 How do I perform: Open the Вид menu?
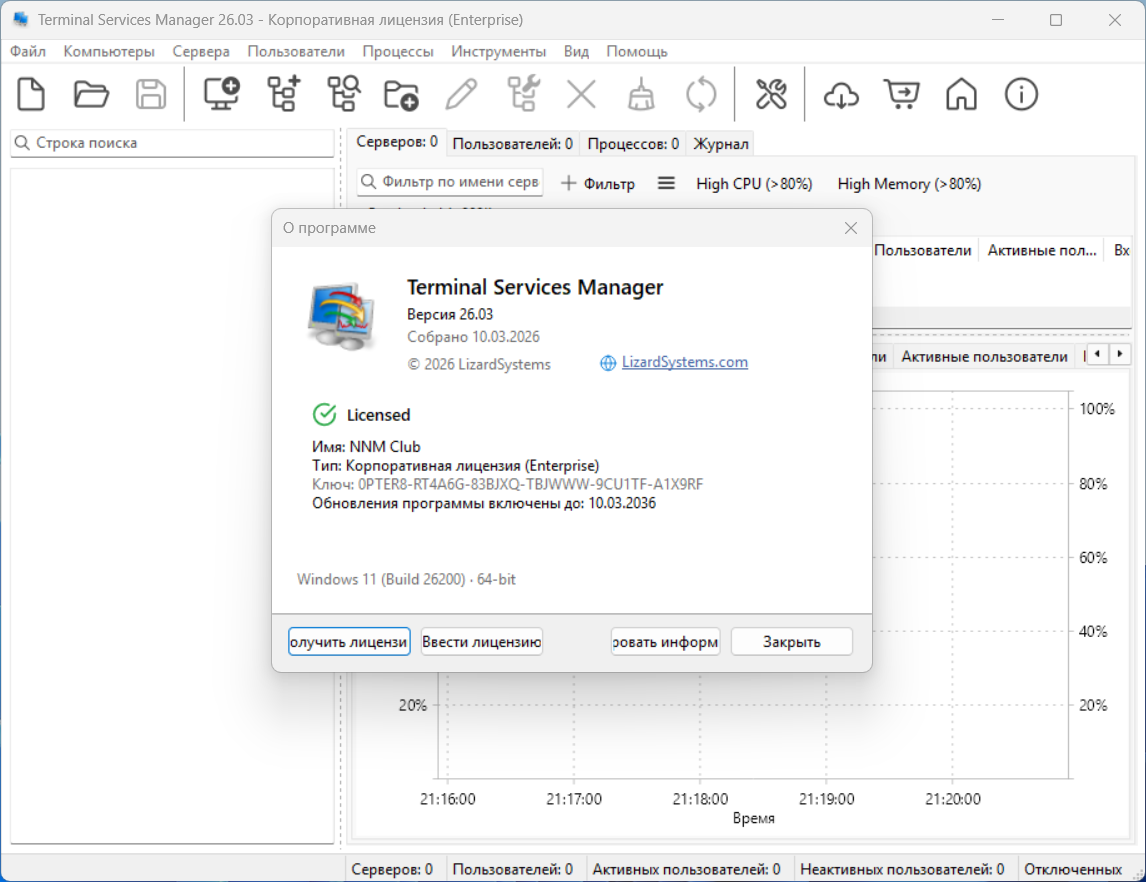(x=576, y=51)
